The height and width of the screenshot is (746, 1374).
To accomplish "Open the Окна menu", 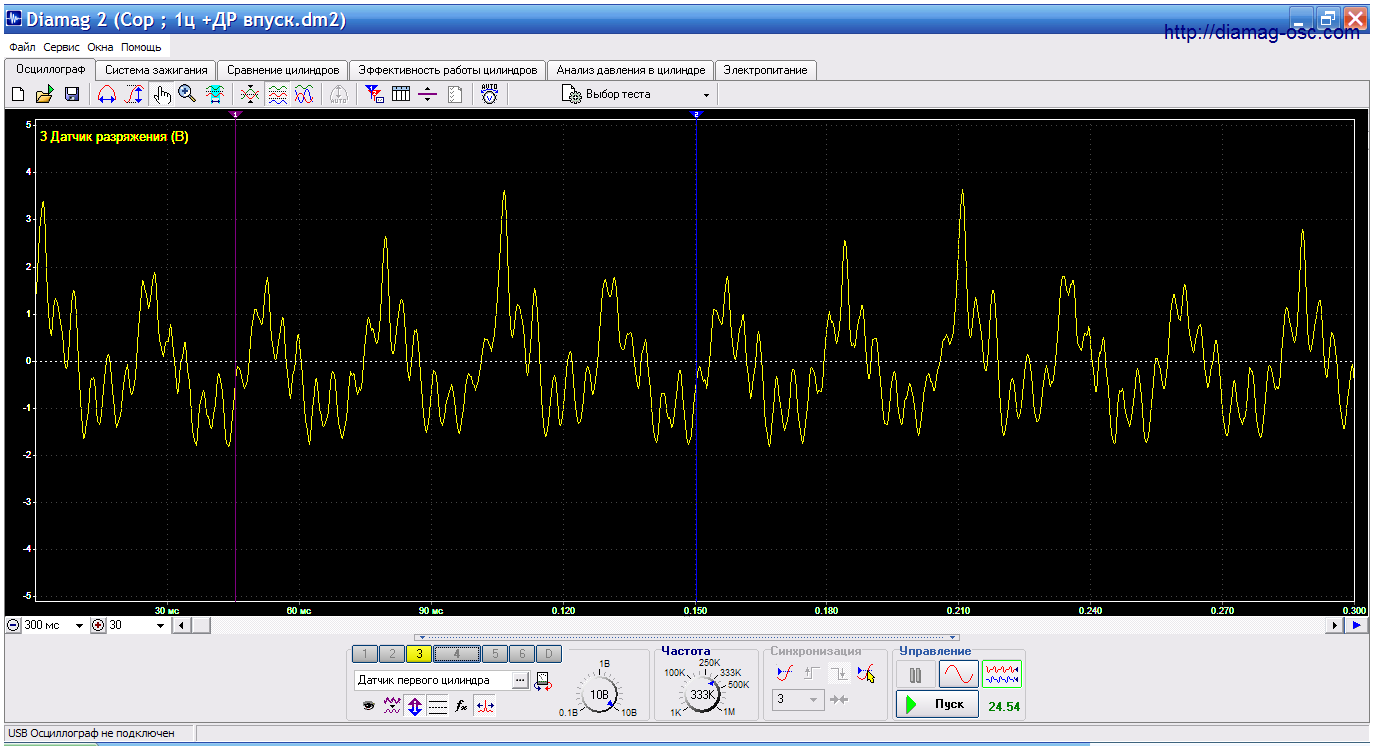I will click(x=100, y=47).
